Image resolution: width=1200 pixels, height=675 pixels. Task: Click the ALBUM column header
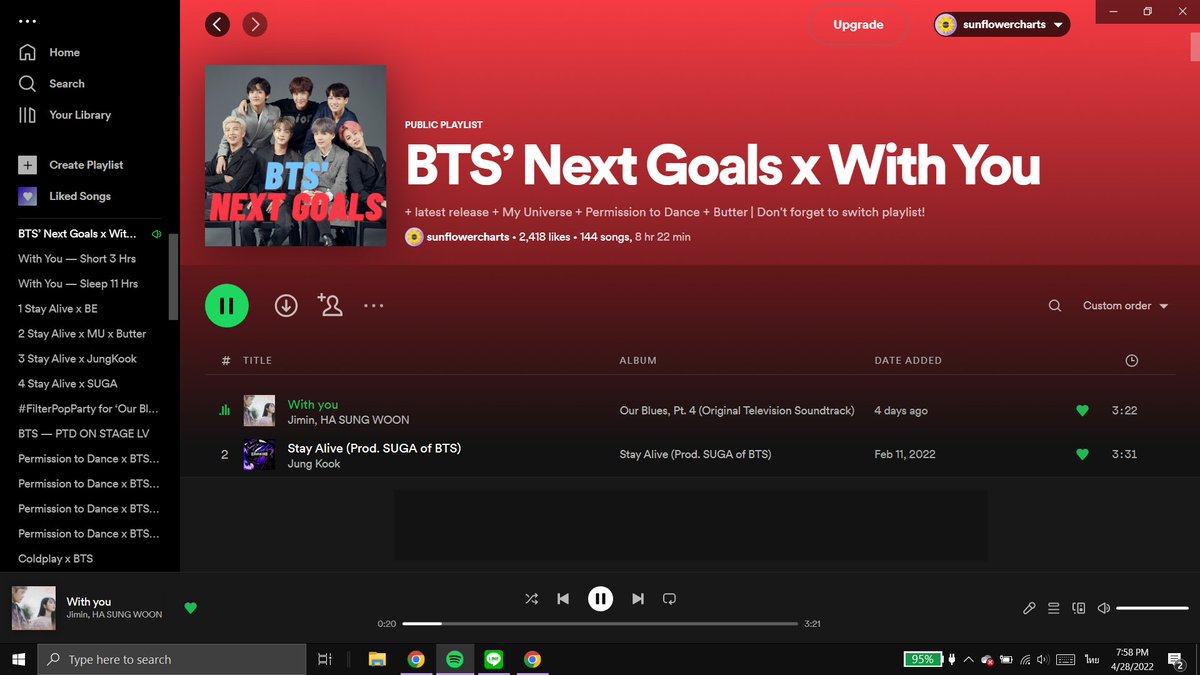[x=638, y=360]
